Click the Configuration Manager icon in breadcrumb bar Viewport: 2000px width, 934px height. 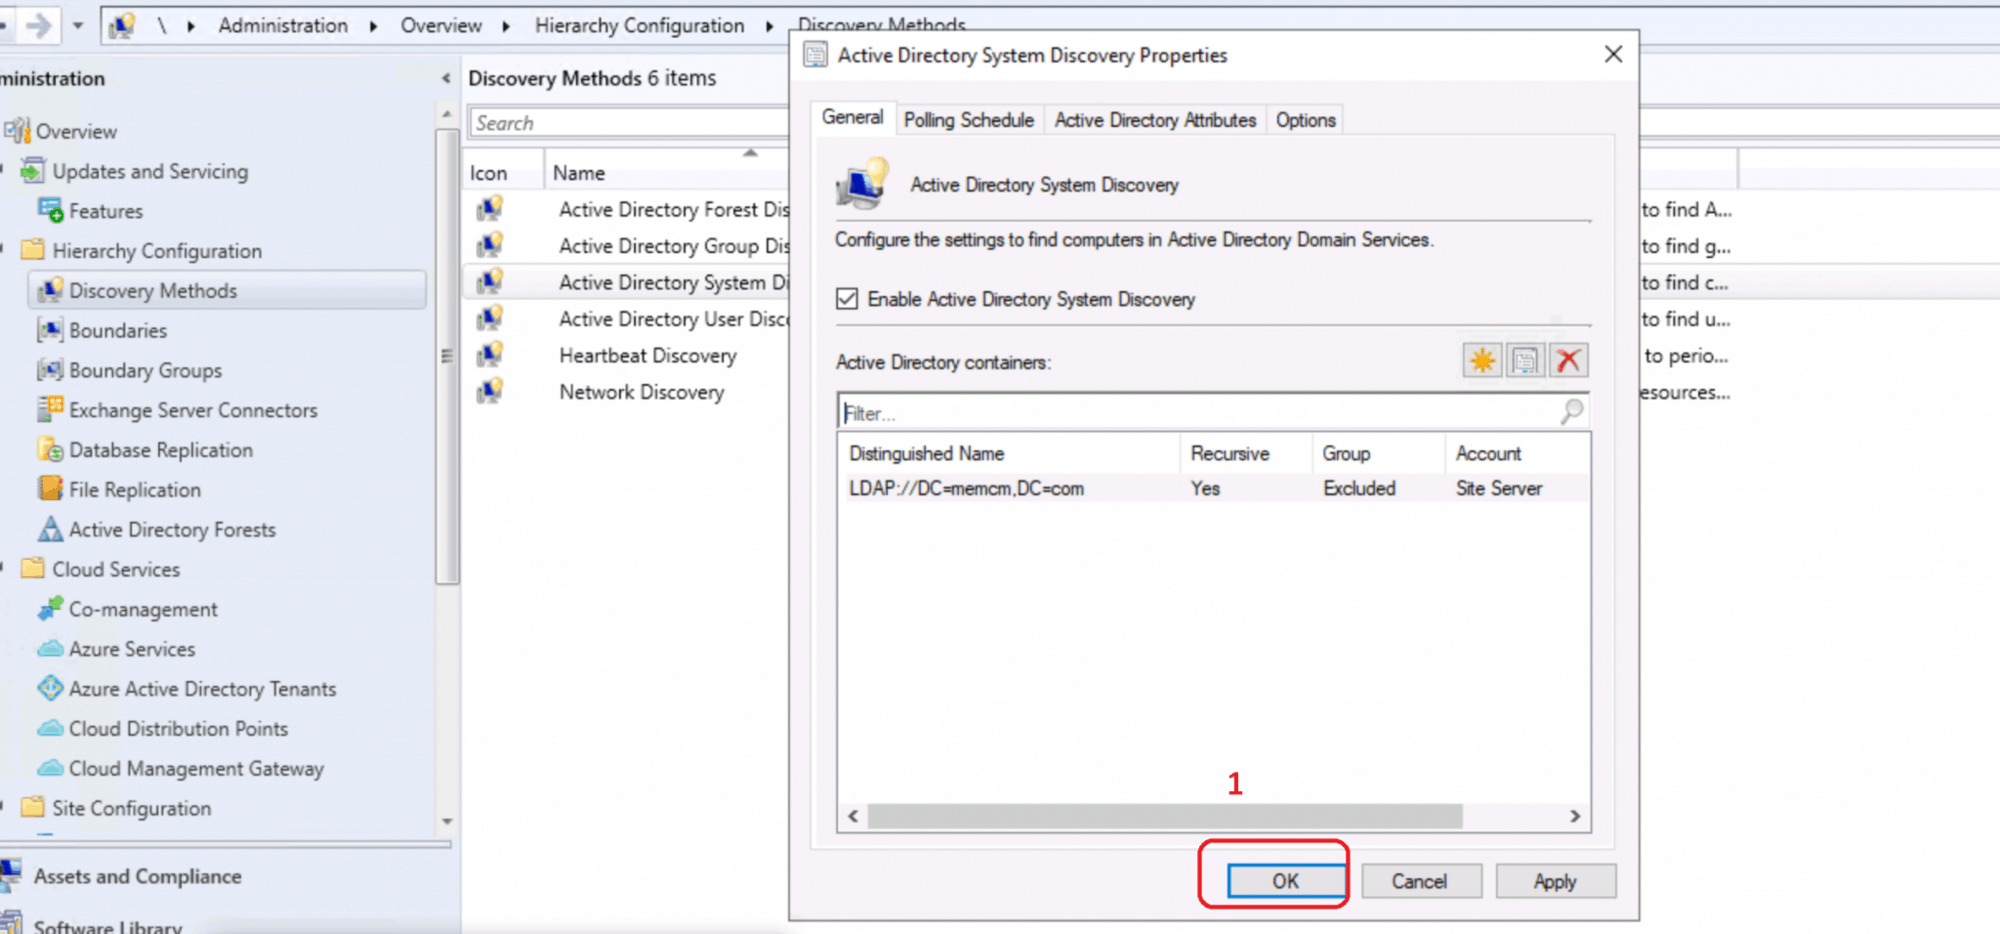point(120,25)
